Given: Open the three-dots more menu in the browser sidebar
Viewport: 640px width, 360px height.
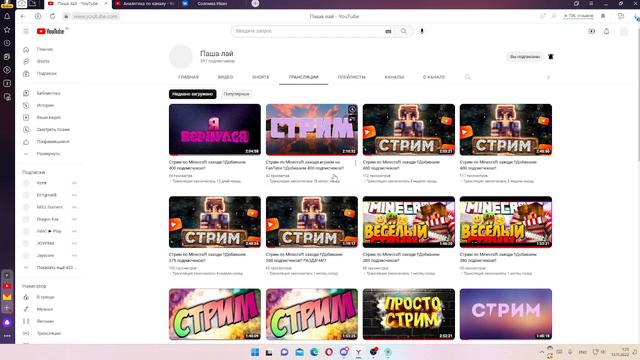Looking at the screenshot, I should [7, 336].
